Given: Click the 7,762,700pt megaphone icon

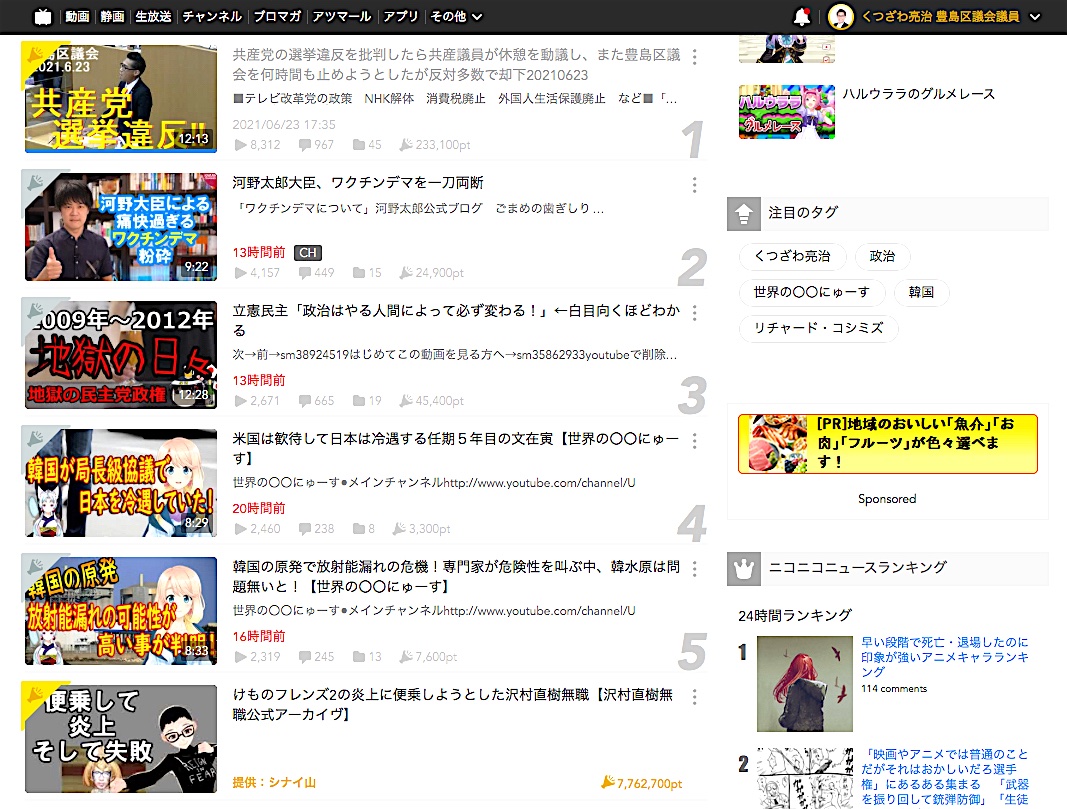Looking at the screenshot, I should coord(608,782).
